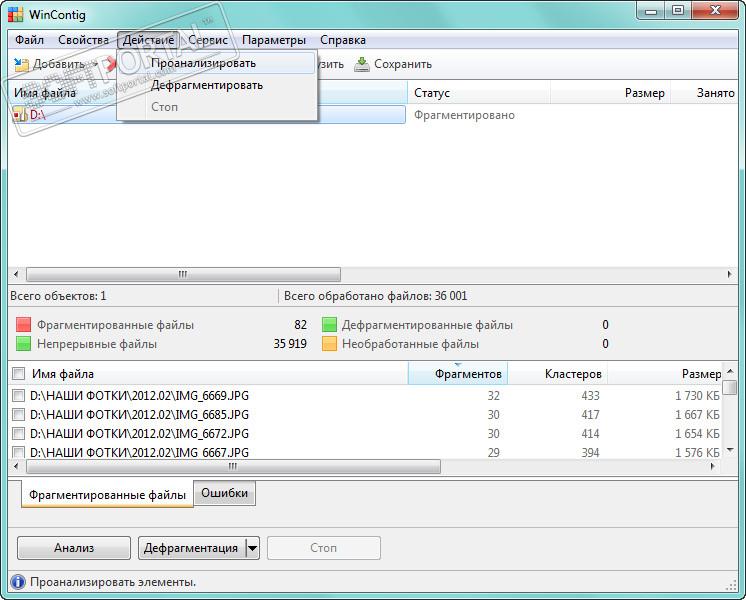Open the Справка menu
The image size is (746, 600).
343,40
